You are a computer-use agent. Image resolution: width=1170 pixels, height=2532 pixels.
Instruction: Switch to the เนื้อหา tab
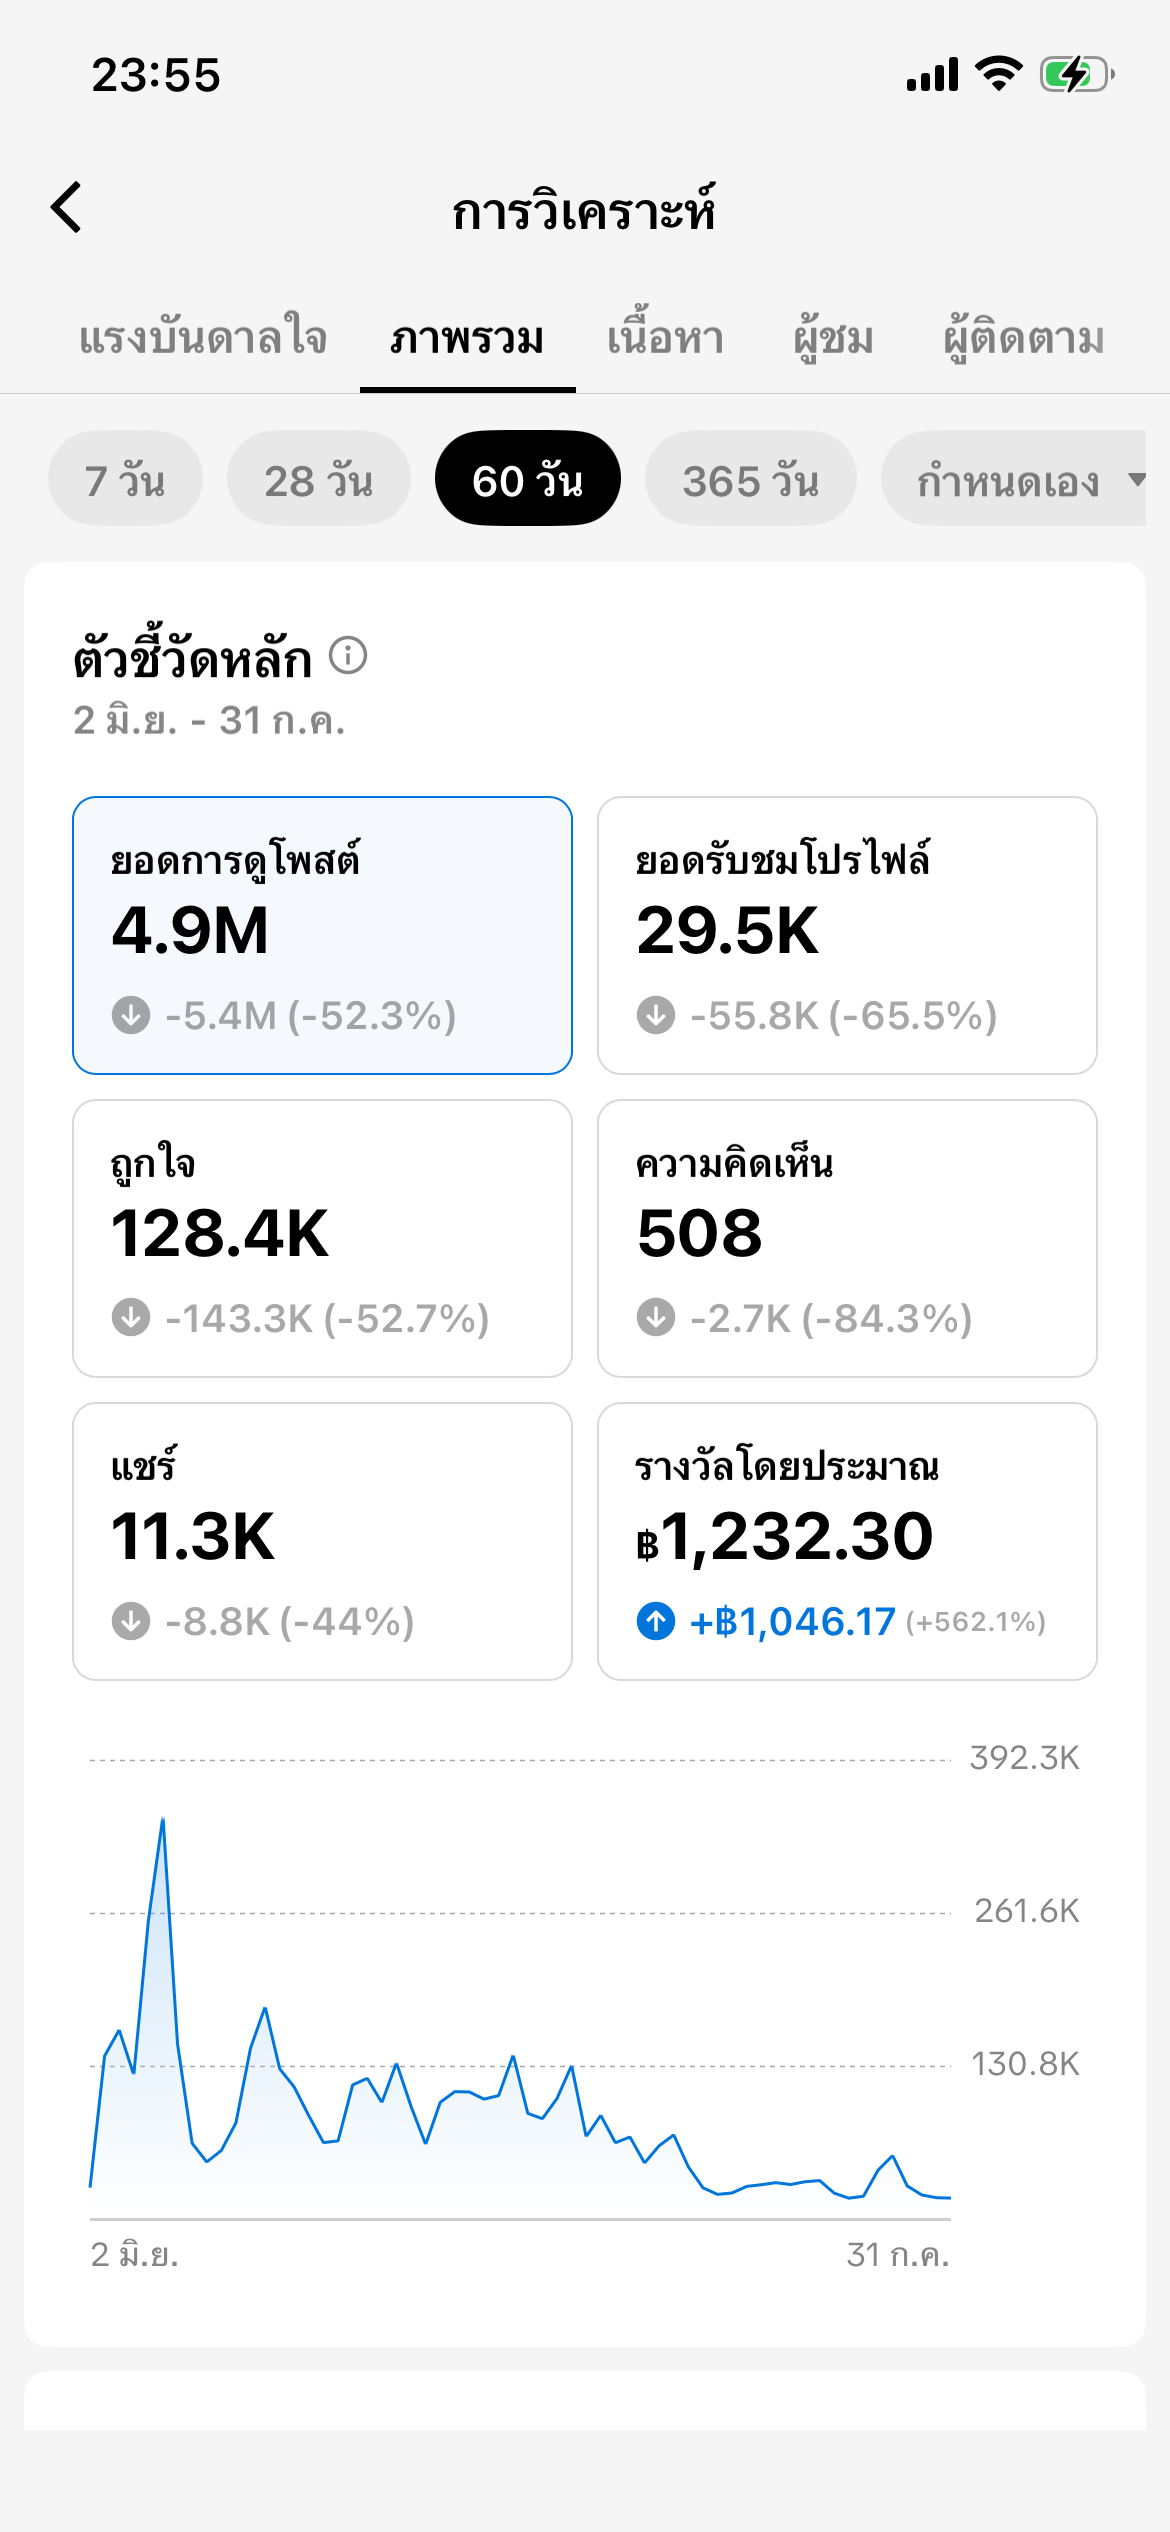click(666, 337)
